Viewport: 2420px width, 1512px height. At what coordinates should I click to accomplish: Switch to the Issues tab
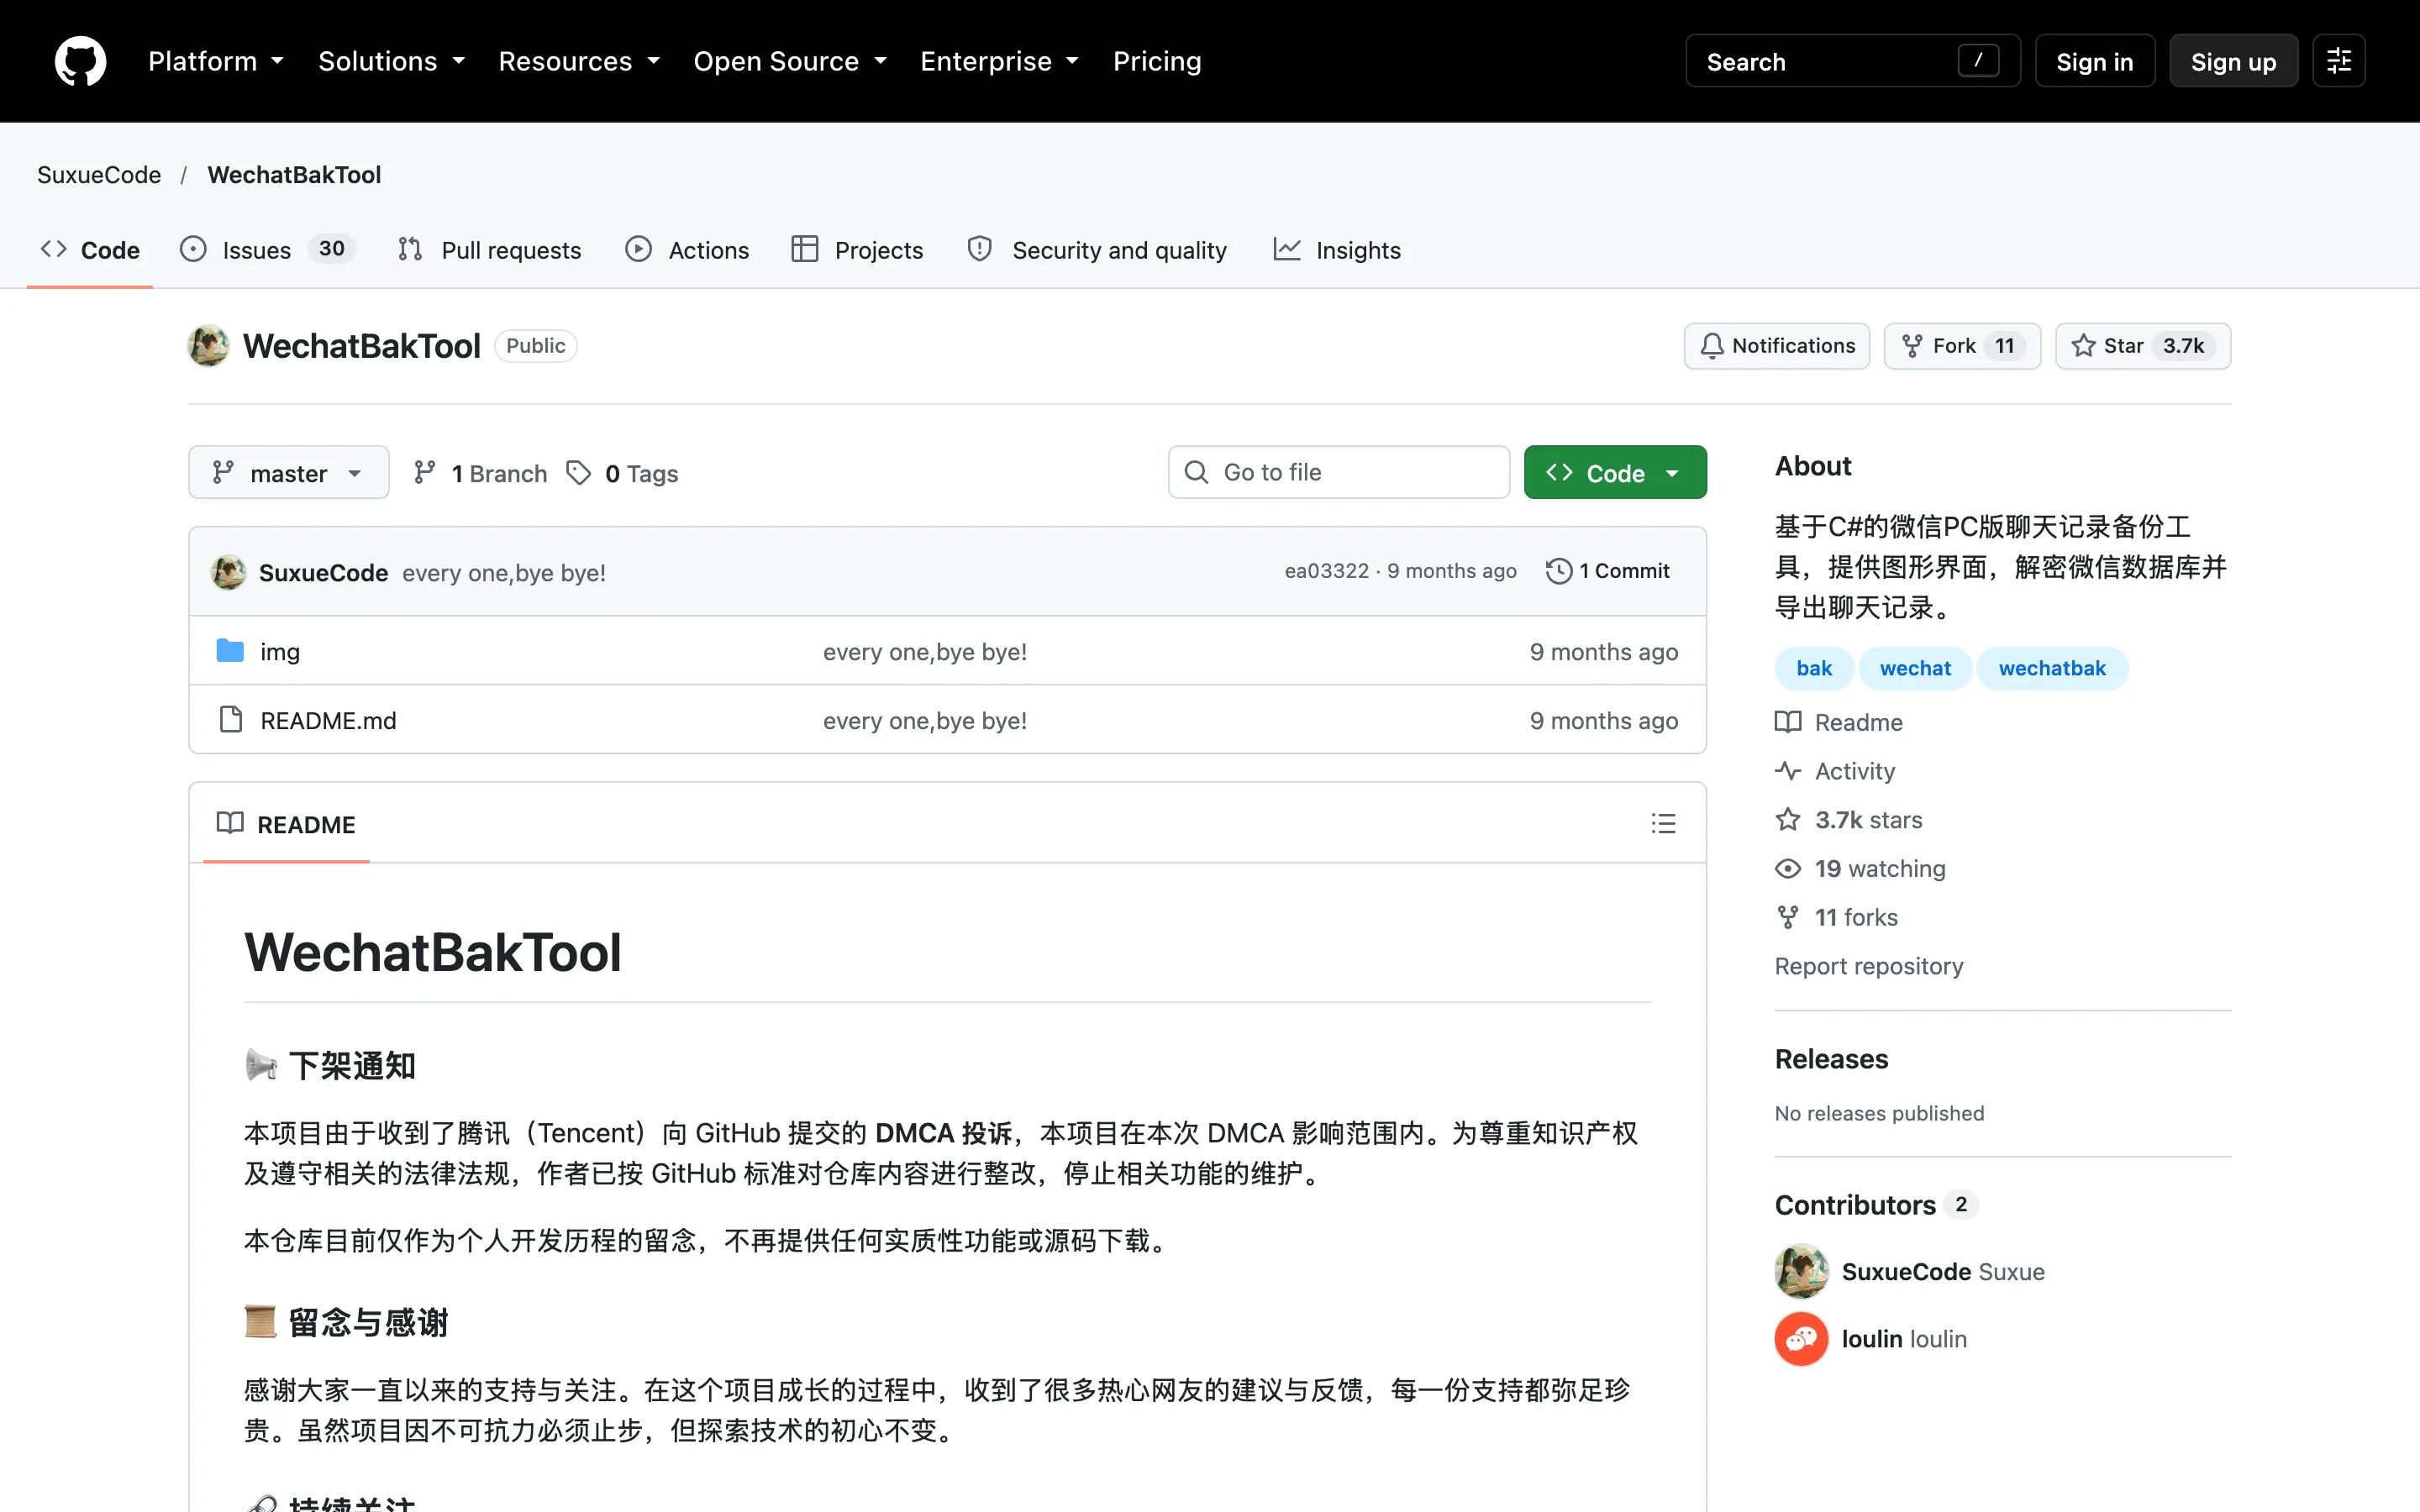[267, 250]
